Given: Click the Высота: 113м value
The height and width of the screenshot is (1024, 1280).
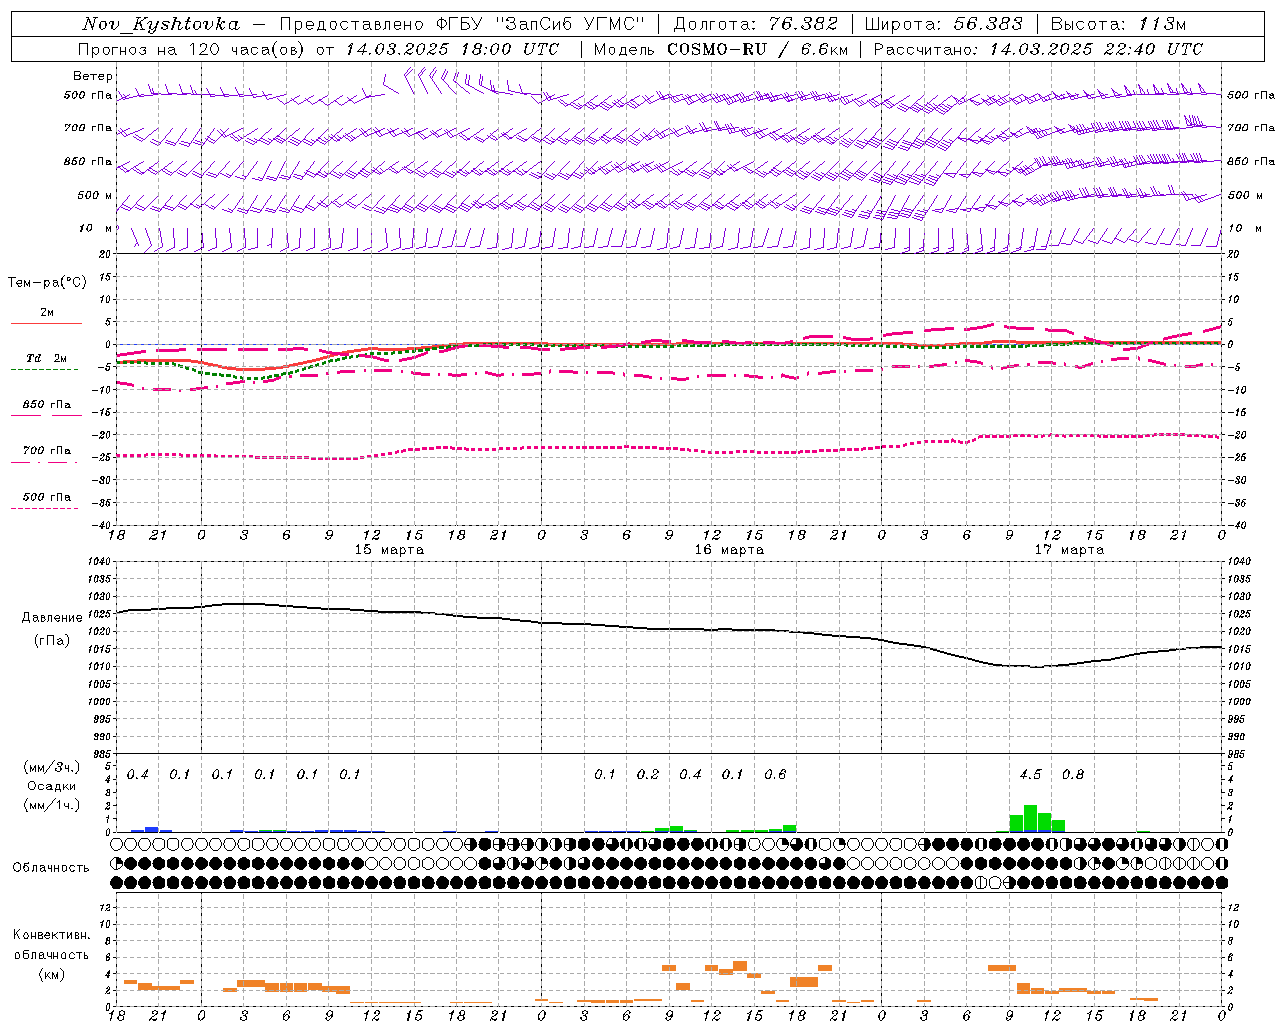Looking at the screenshot, I should [x=1117, y=24].
